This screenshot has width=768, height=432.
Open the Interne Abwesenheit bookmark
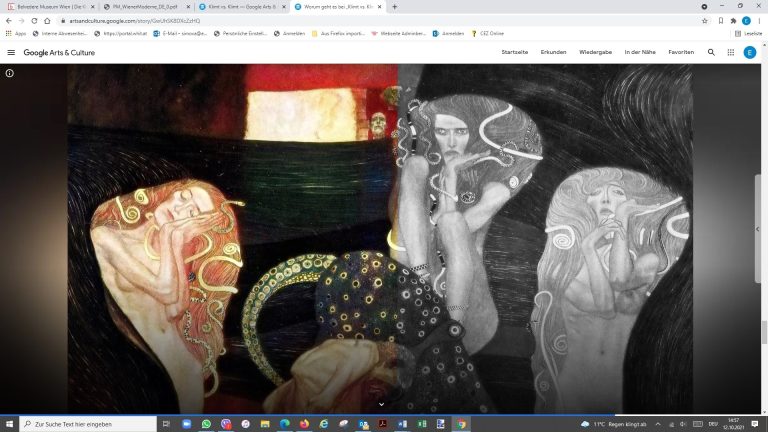pyautogui.click(x=59, y=33)
